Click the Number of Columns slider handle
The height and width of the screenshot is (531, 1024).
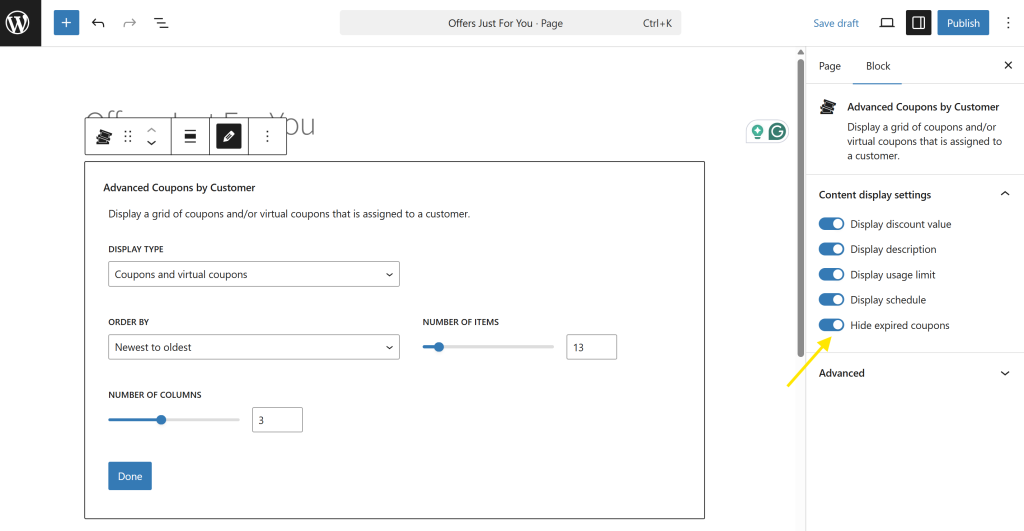[161, 420]
